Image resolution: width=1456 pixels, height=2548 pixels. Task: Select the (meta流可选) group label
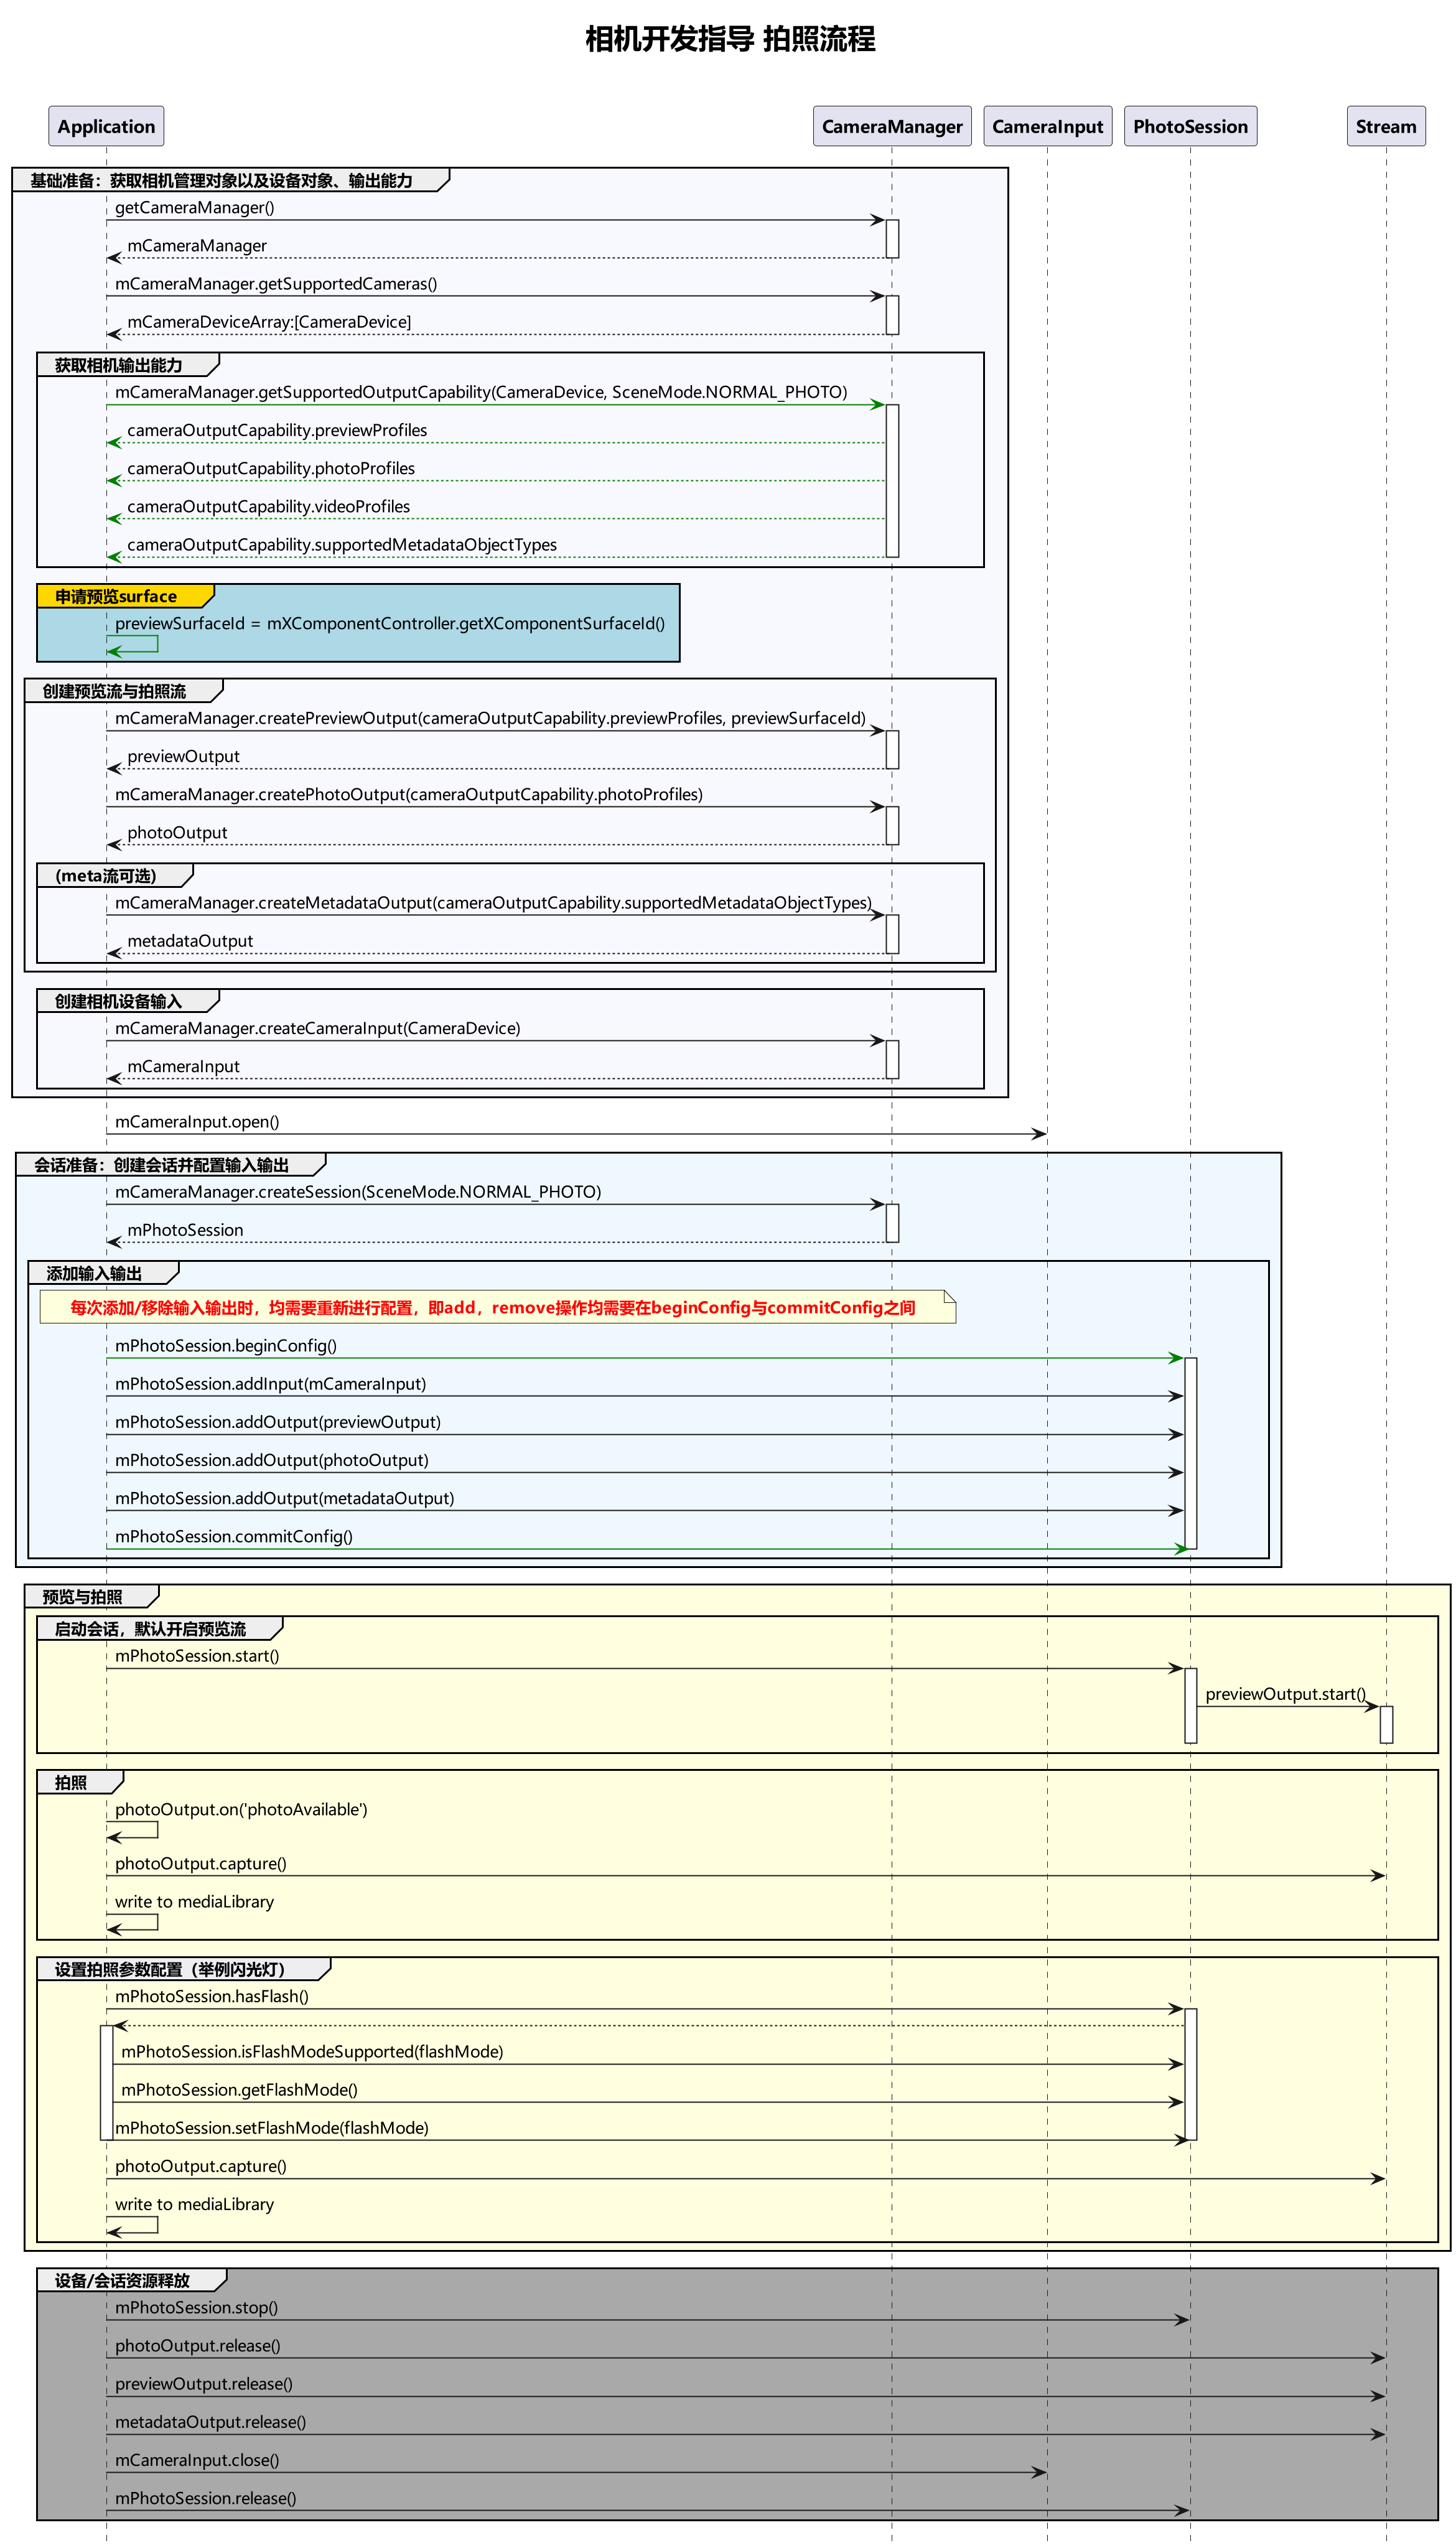pyautogui.click(x=106, y=876)
